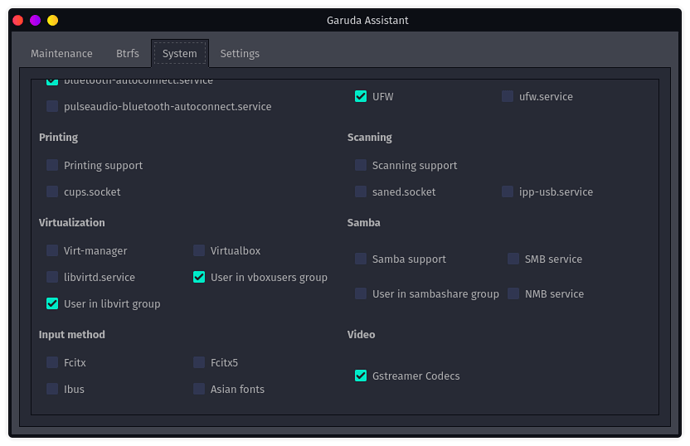Open the Maintenance tab
Image resolution: width=690 pixels, height=446 pixels.
click(x=61, y=54)
